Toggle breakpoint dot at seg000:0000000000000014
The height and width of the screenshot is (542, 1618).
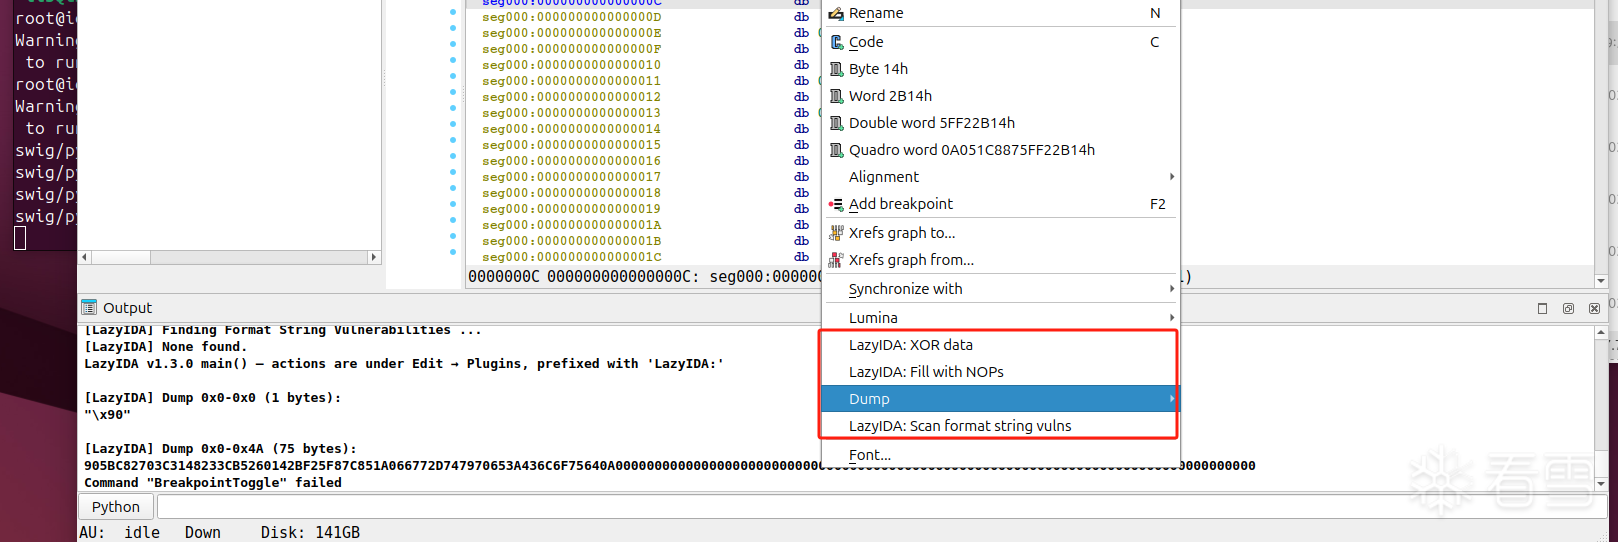453,125
